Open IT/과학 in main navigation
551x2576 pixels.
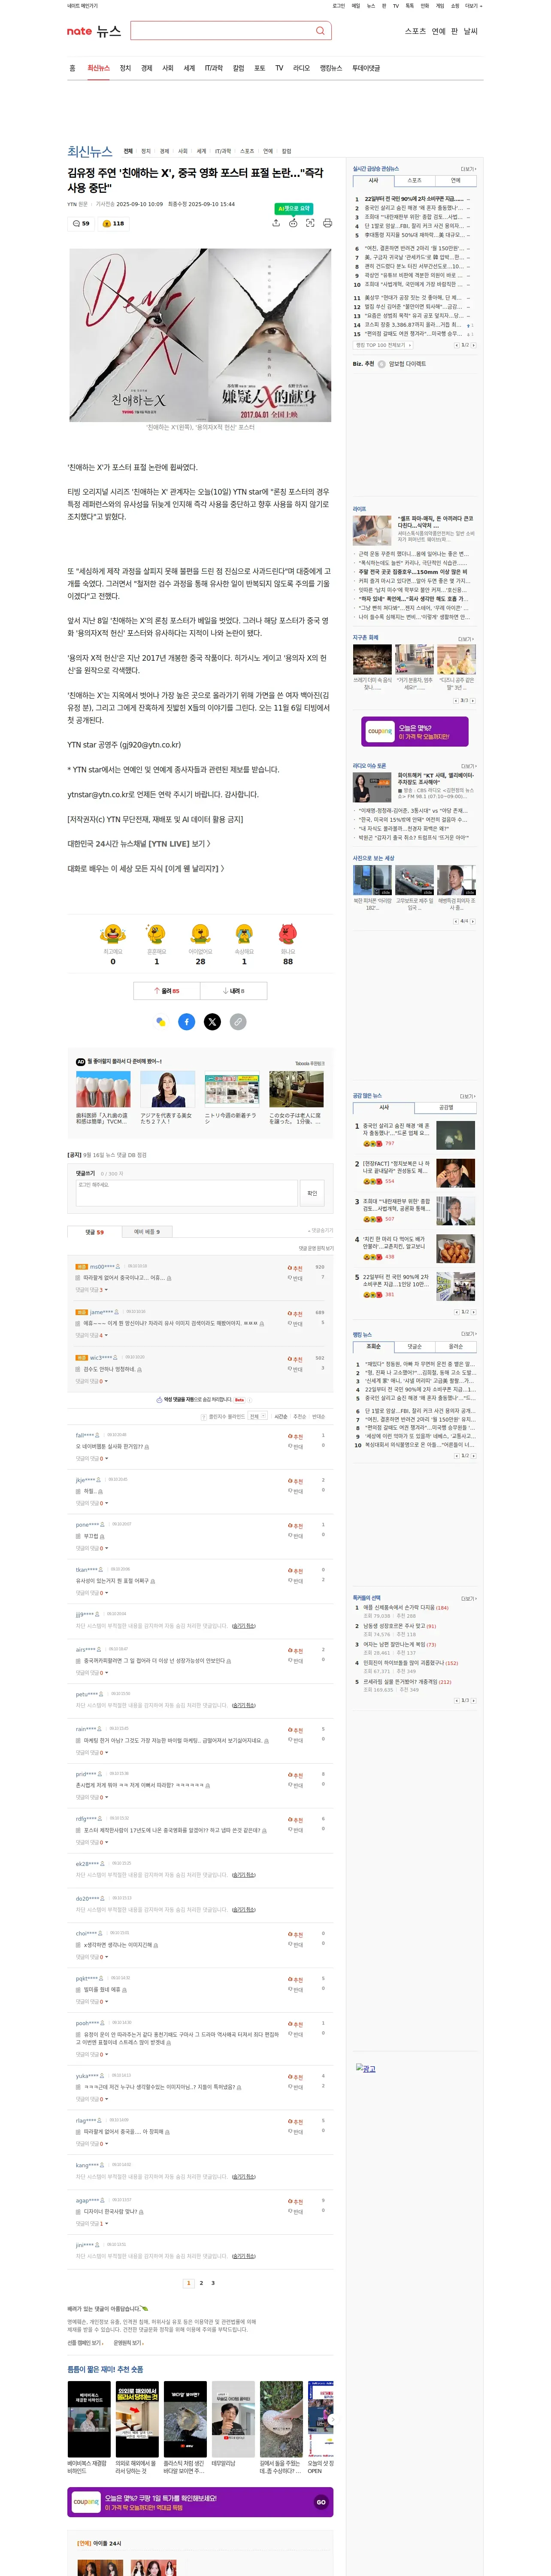point(214,68)
